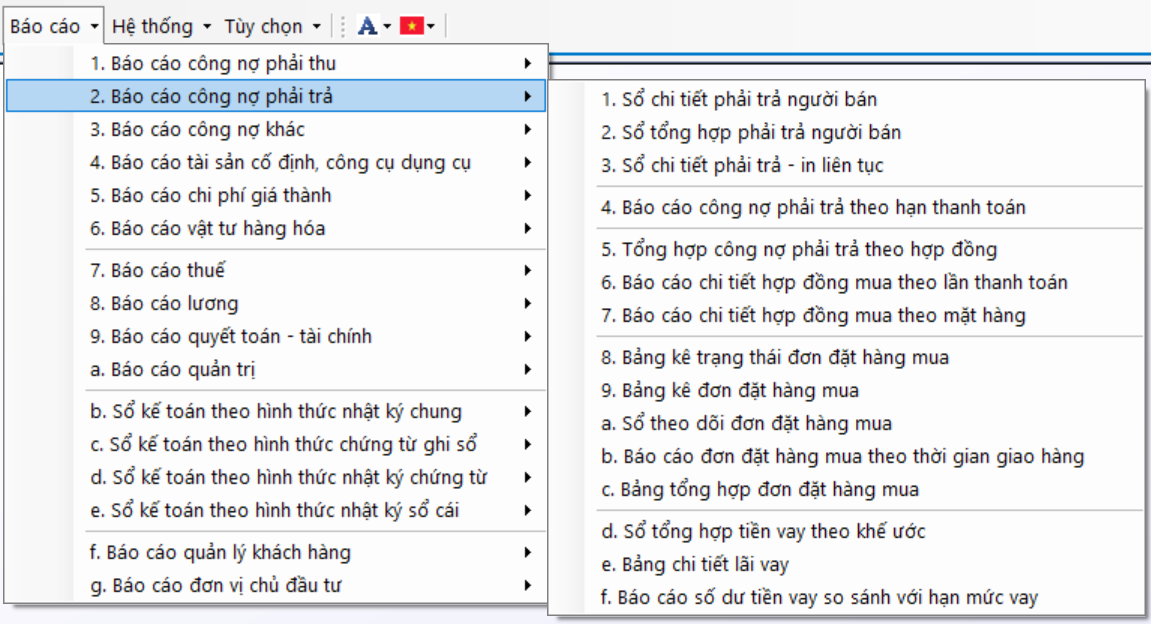Choose Báo cáo công nợ phải trả theo hạn thanh toán
1151x624 pixels.
pos(813,207)
